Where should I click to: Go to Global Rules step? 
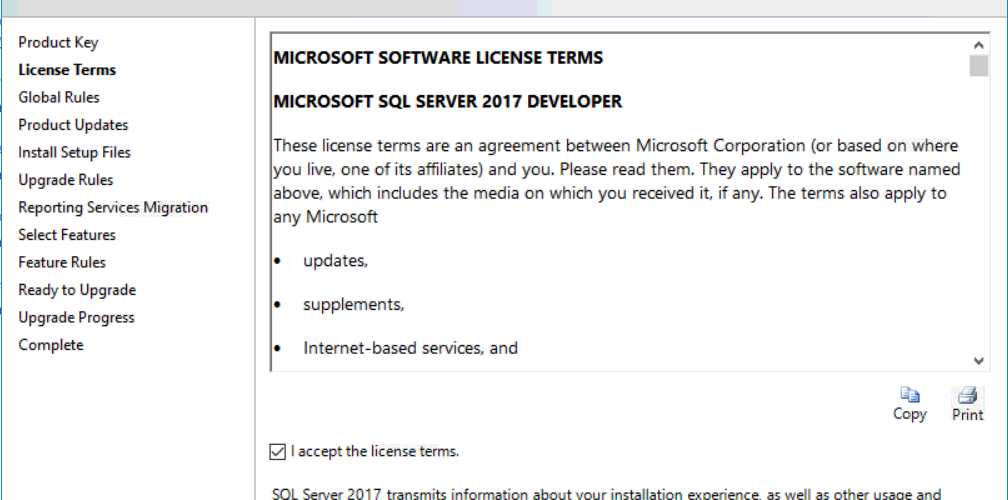pos(59,97)
